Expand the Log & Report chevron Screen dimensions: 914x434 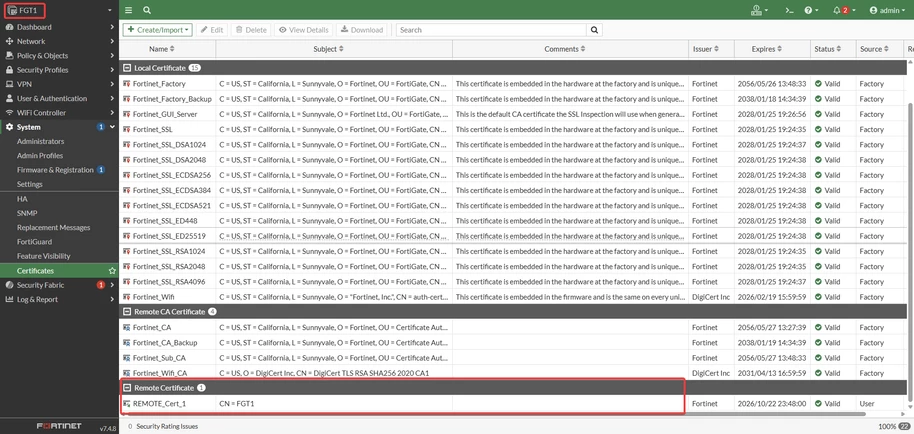coord(112,299)
